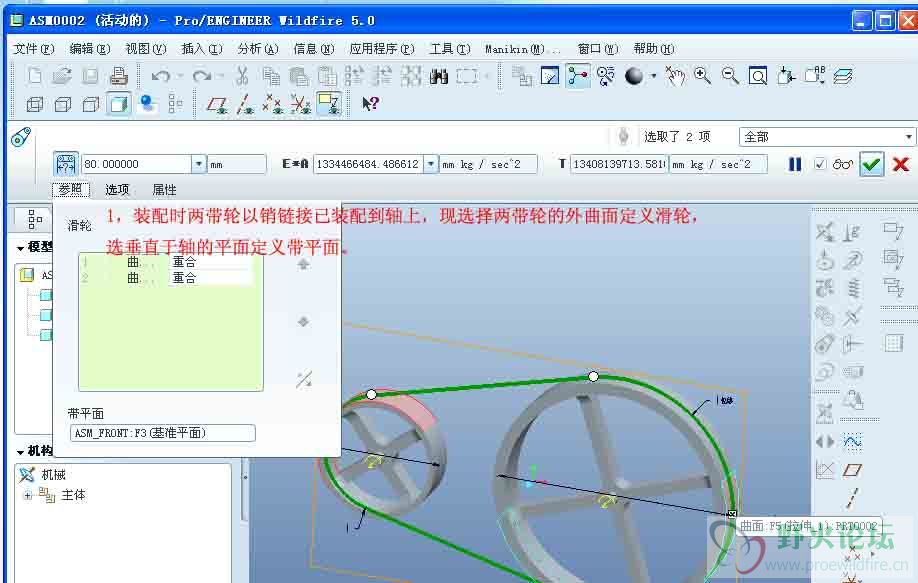The image size is (918, 583).
Task: Cancel with the red X button
Action: tap(901, 164)
